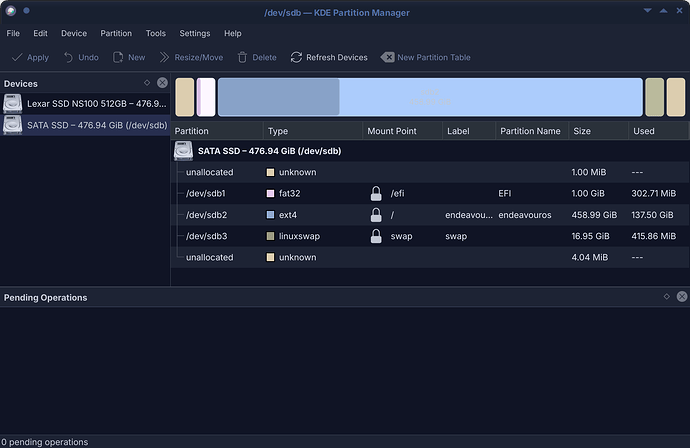The image size is (690, 448).
Task: Select Lexar SSD NS100 512GB device
Action: [x=85, y=103]
